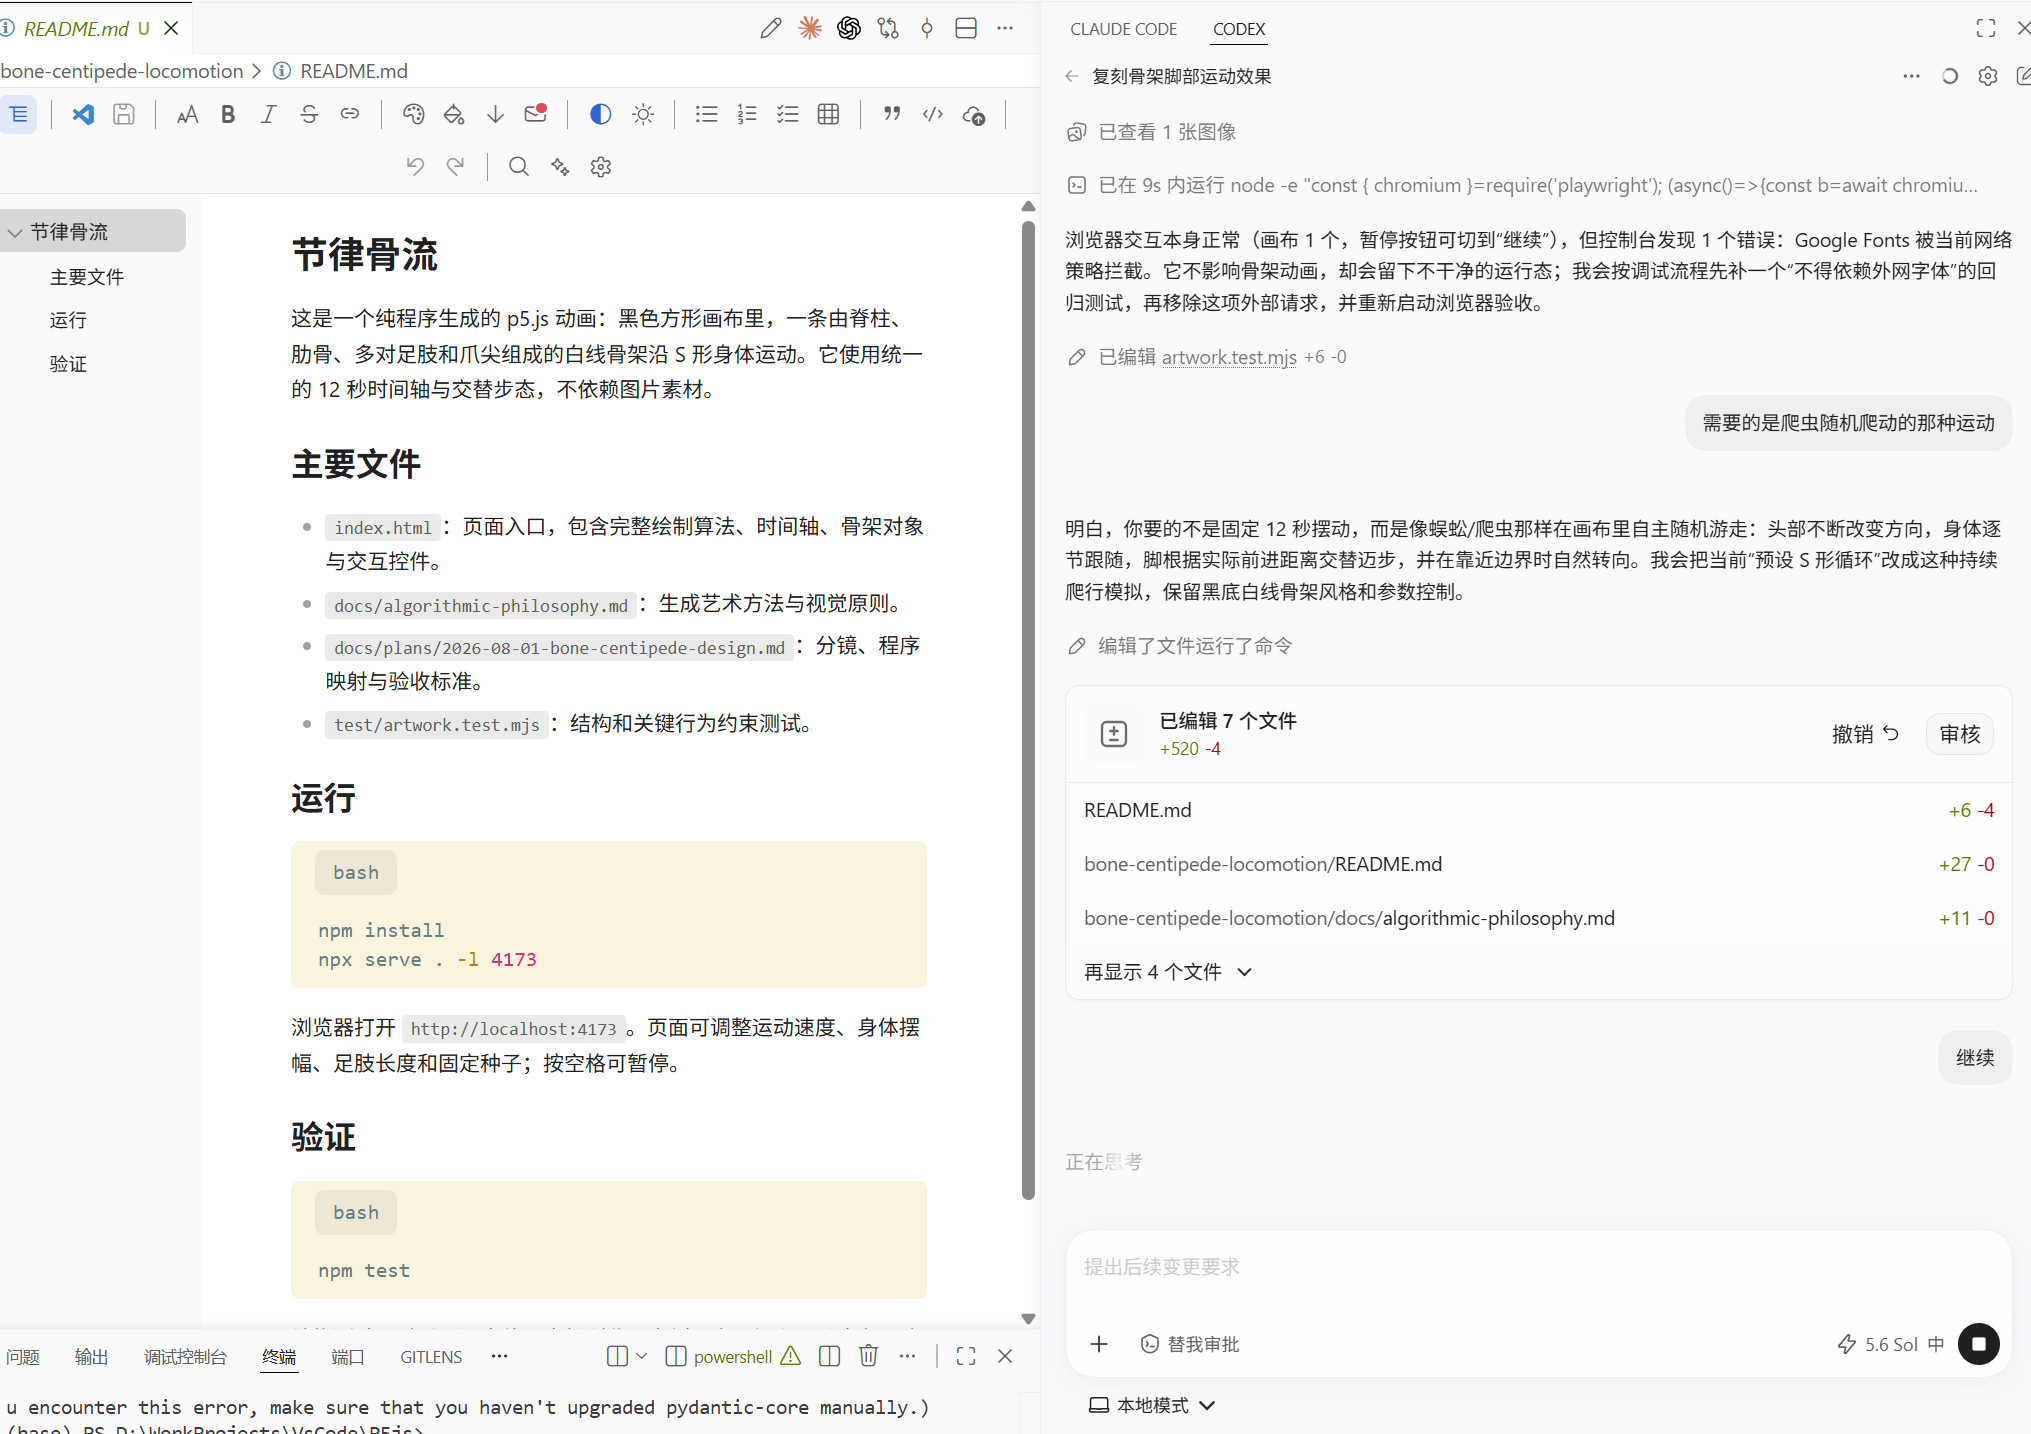Viewport: 2031px width, 1434px height.
Task: Toggle italic formatting
Action: (268, 114)
